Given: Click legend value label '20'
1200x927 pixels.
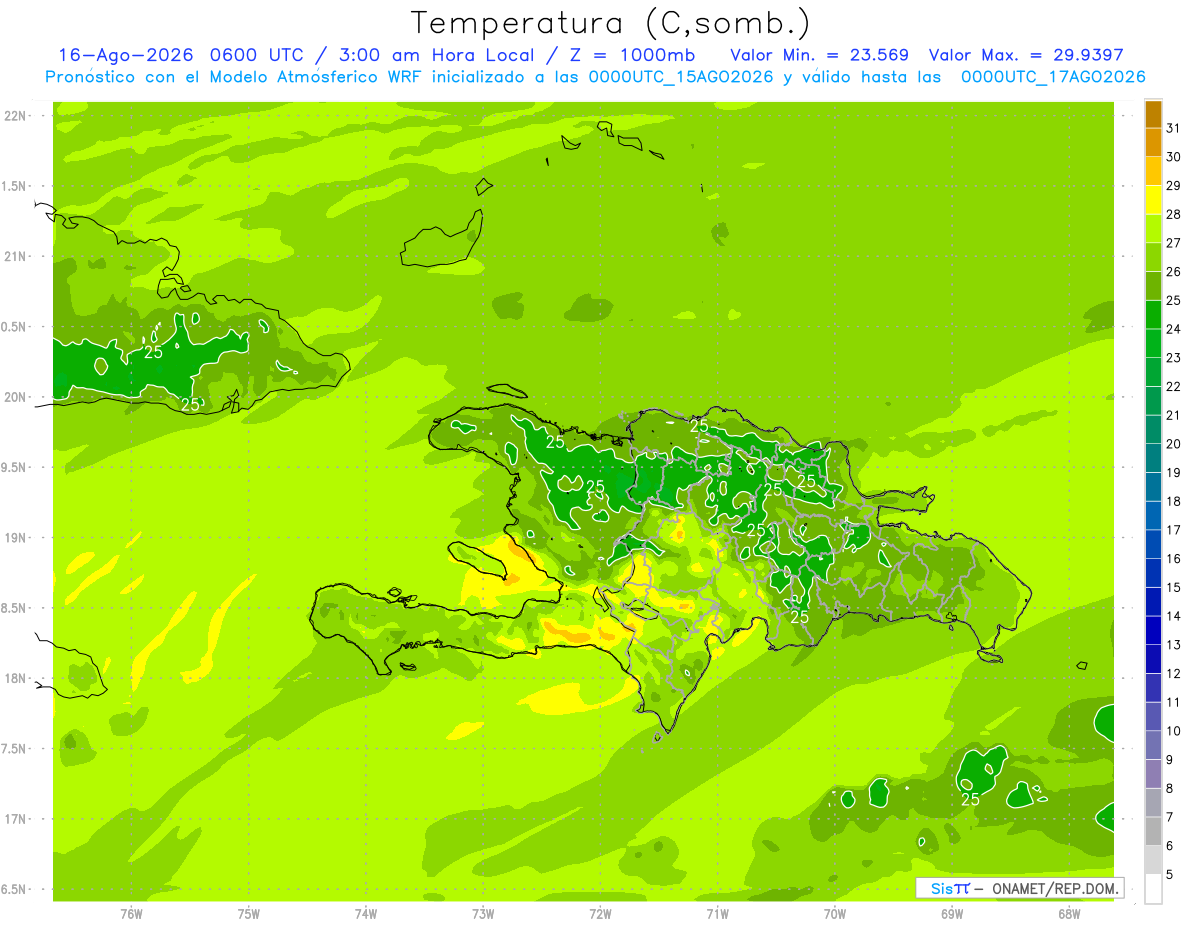Looking at the screenshot, I should pyautogui.click(x=1174, y=444).
